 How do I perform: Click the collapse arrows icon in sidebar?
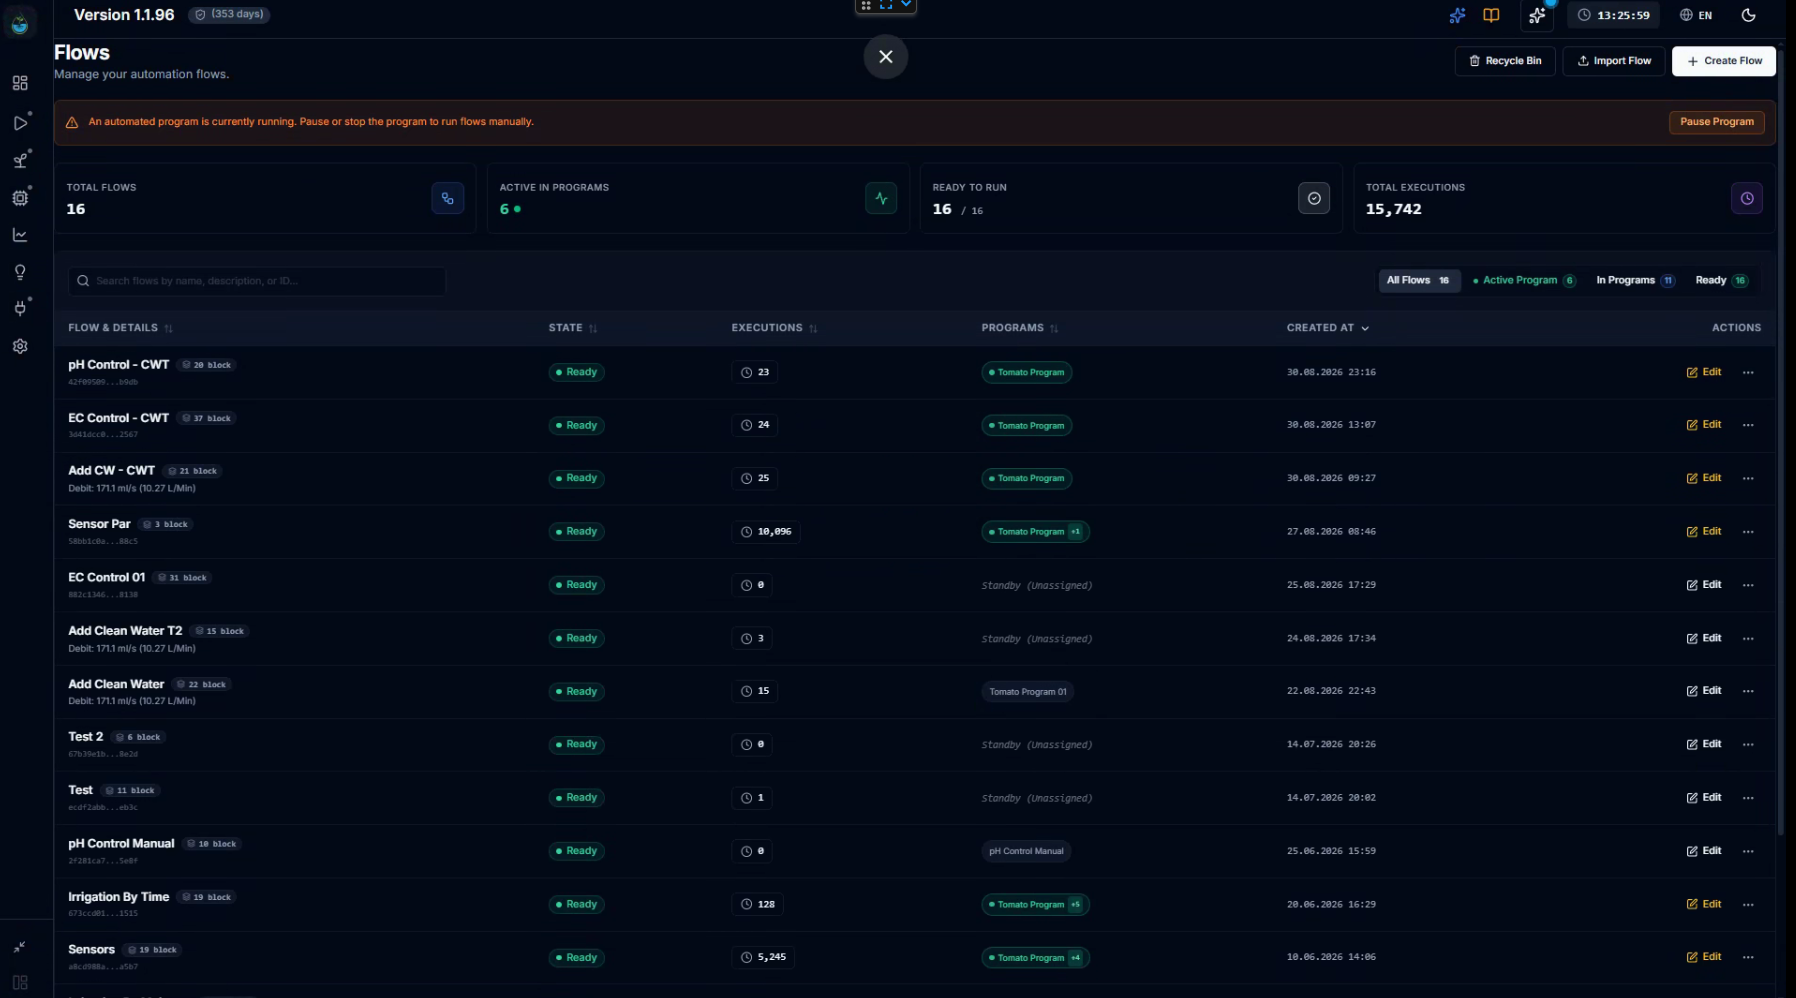19,947
